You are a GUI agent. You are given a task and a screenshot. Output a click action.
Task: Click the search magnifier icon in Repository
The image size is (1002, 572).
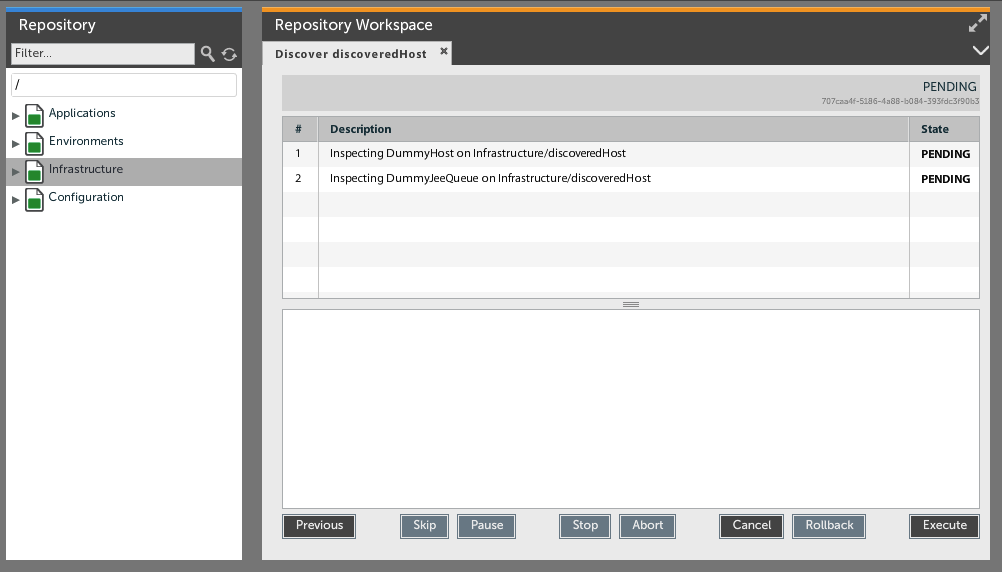pyautogui.click(x=207, y=54)
